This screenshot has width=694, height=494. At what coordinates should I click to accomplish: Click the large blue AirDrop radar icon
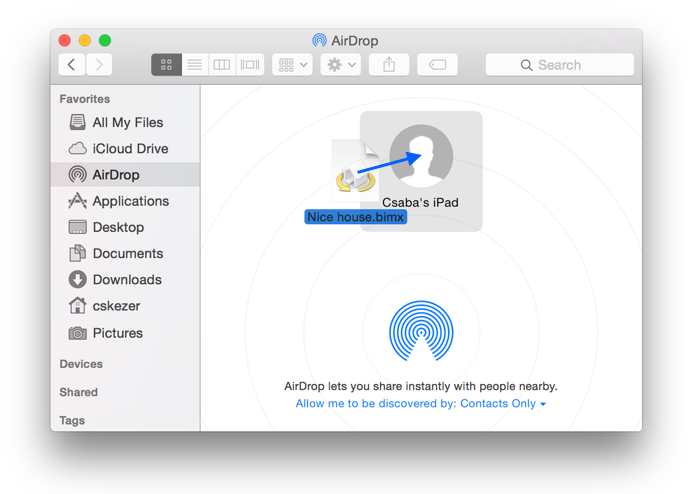tap(421, 331)
